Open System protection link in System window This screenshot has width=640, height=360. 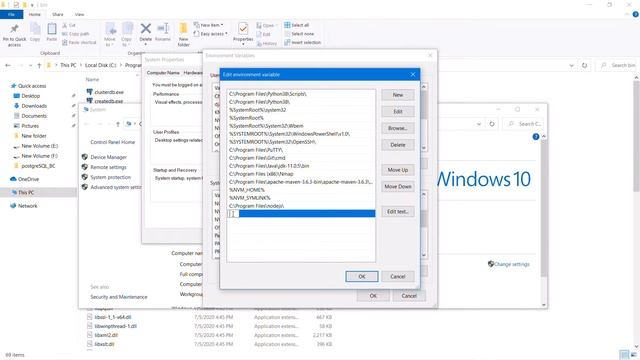pos(111,177)
